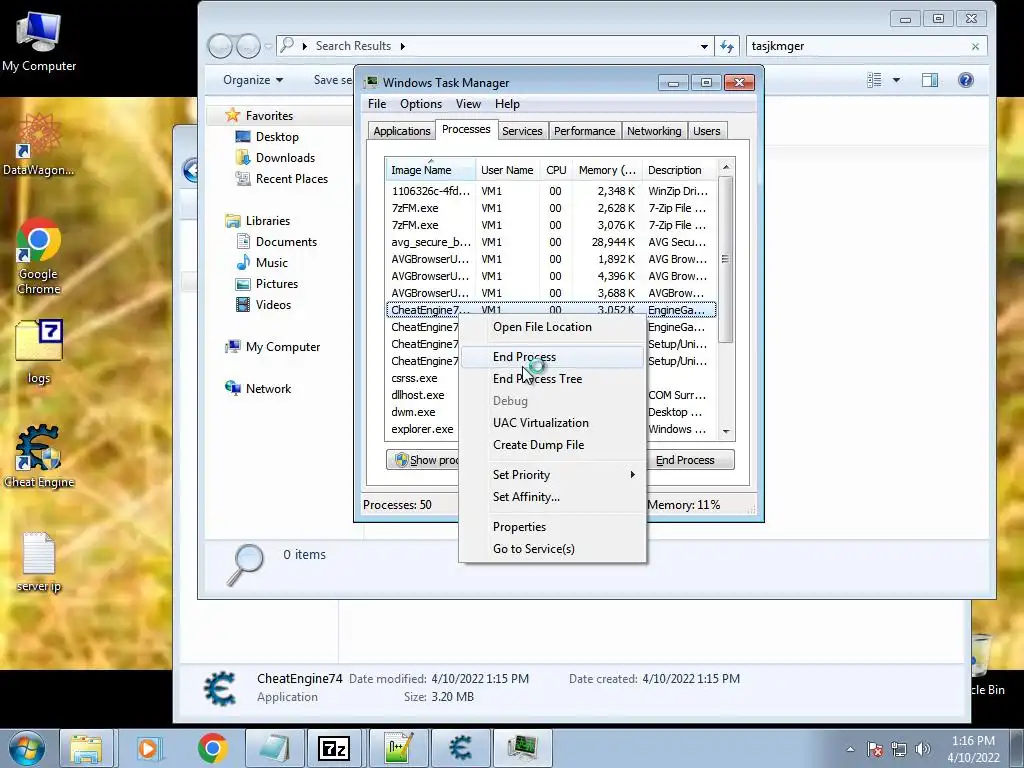Open DataWagon desktop shortcut

click(x=39, y=145)
